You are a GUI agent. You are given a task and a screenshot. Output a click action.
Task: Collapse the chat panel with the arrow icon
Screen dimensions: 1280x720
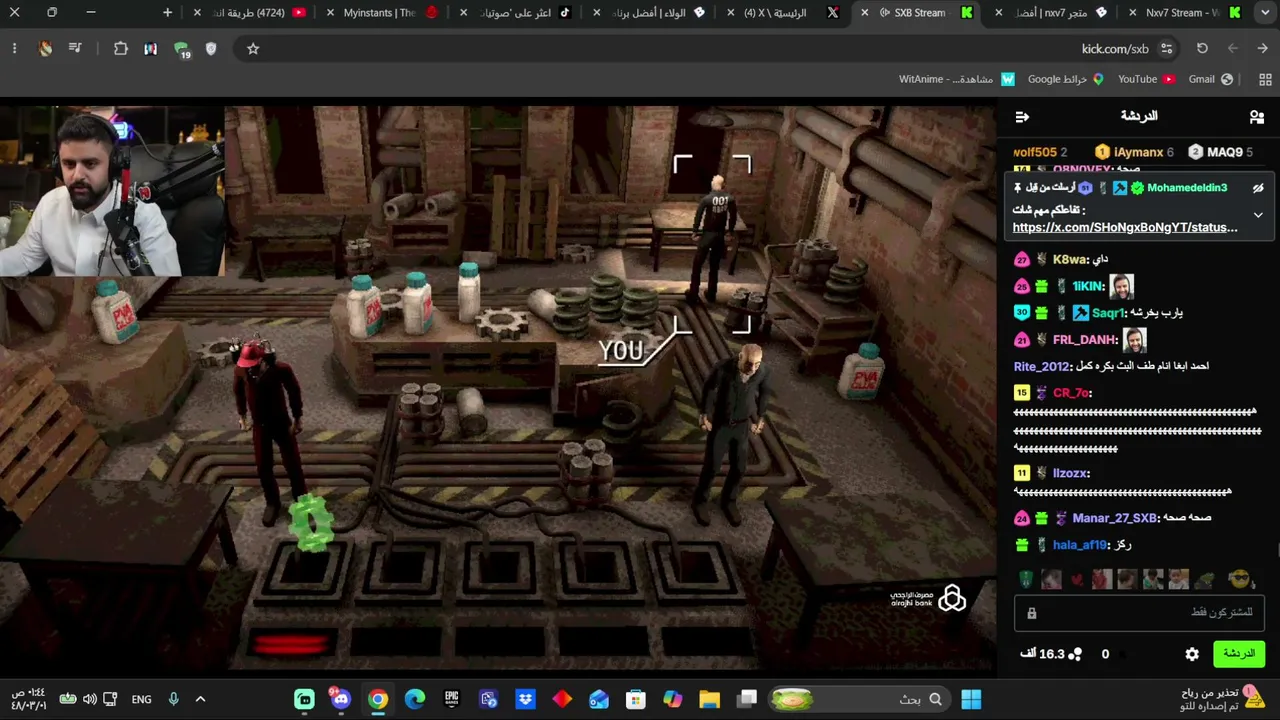point(1022,117)
